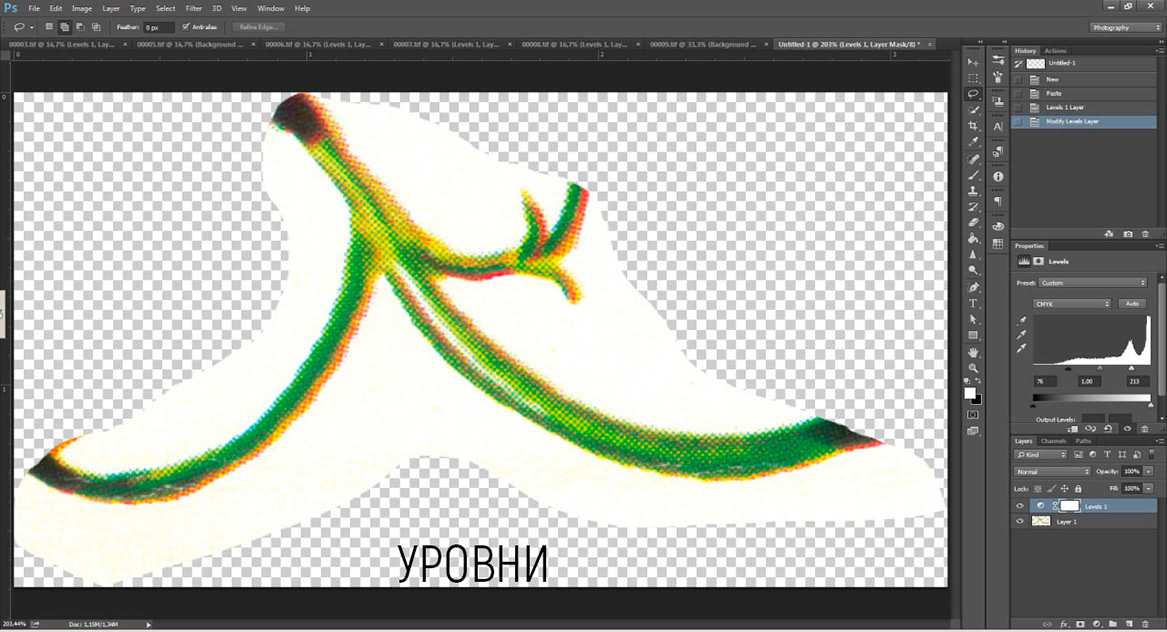The height and width of the screenshot is (632, 1167).
Task: Open the CMYK channel dropdown
Action: point(1072,304)
